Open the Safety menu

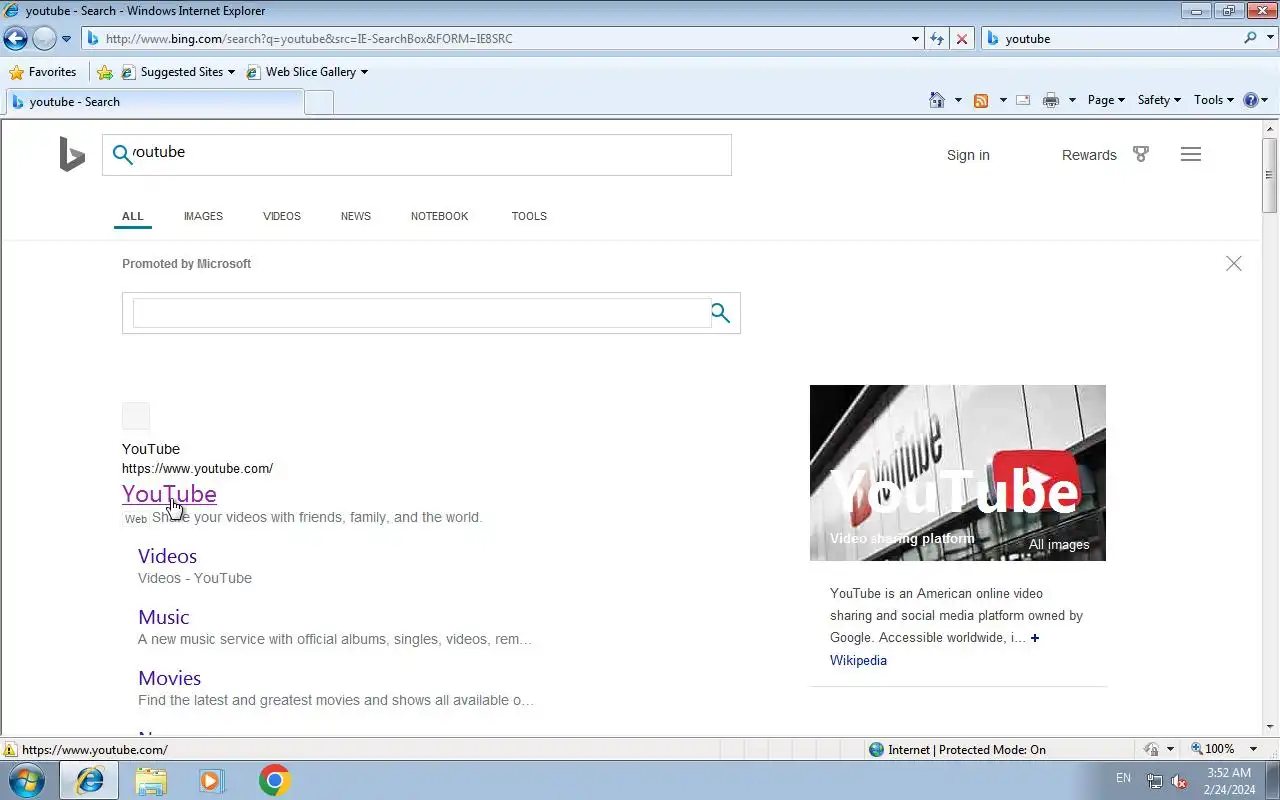[x=1159, y=100]
